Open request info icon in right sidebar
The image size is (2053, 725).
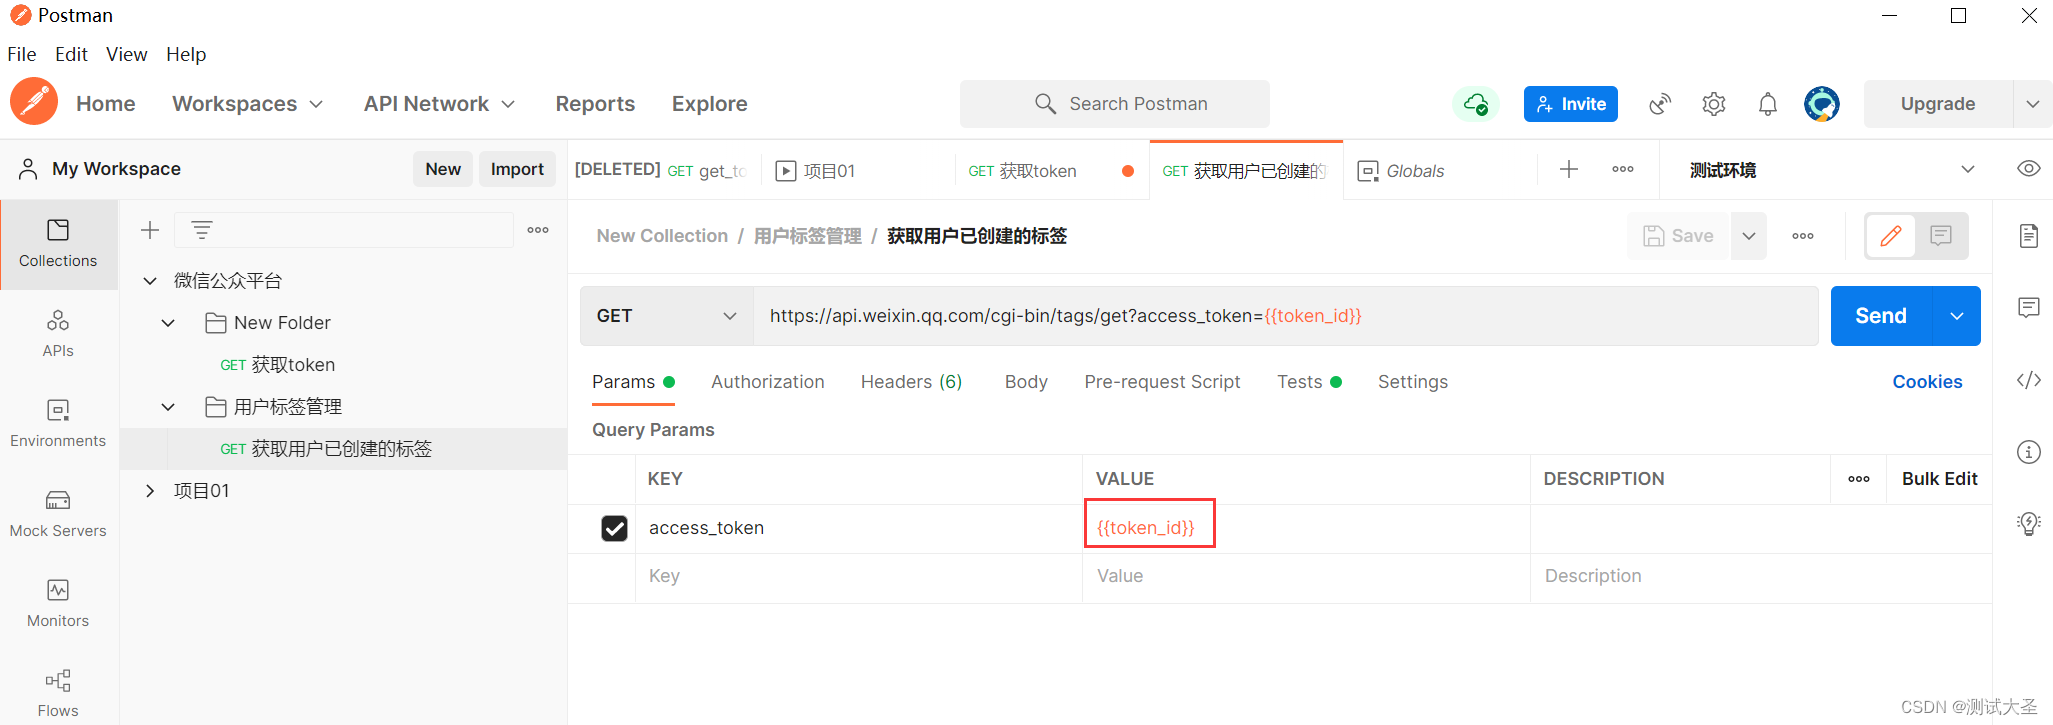click(2029, 452)
